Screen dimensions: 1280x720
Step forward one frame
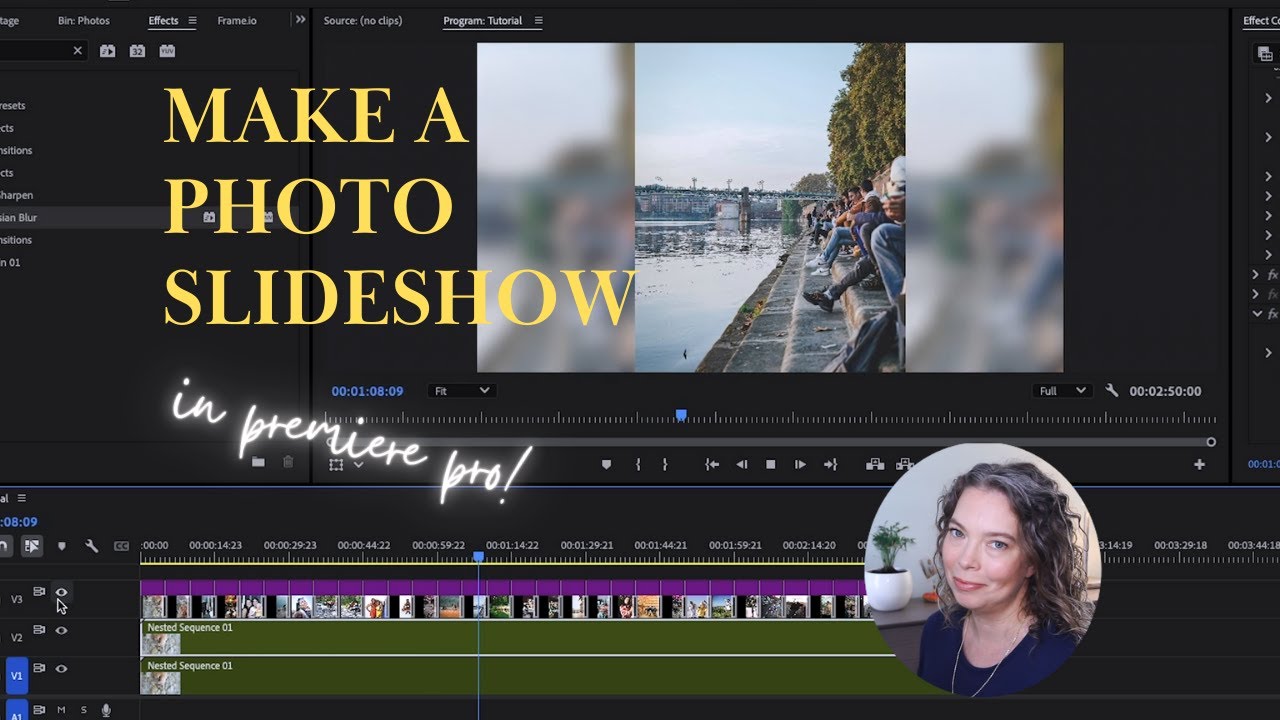[x=800, y=464]
